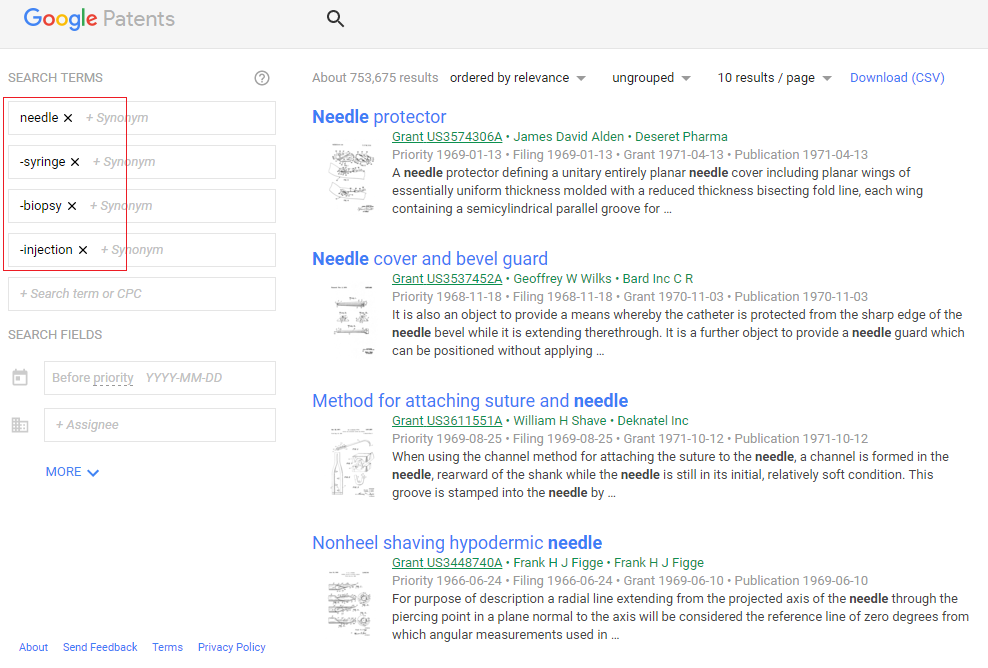The image size is (988, 668).
Task: Remove the -syringe search term
Action: (x=75, y=162)
